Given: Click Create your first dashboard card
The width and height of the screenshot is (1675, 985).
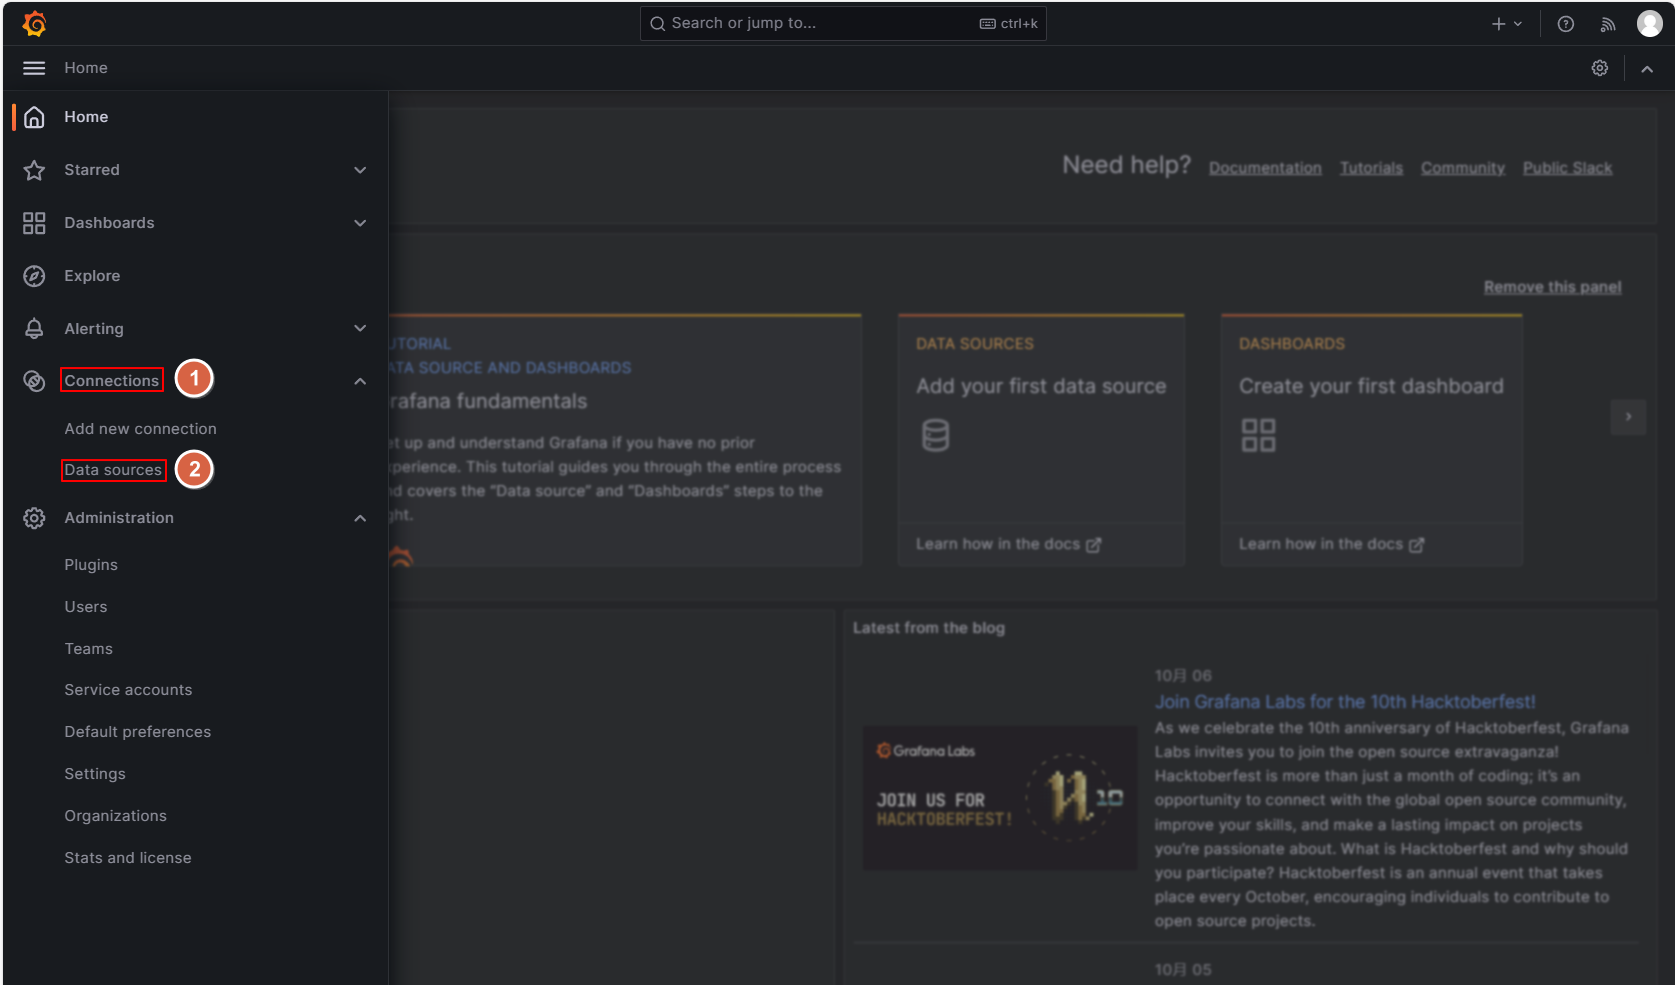Looking at the screenshot, I should 1371,441.
